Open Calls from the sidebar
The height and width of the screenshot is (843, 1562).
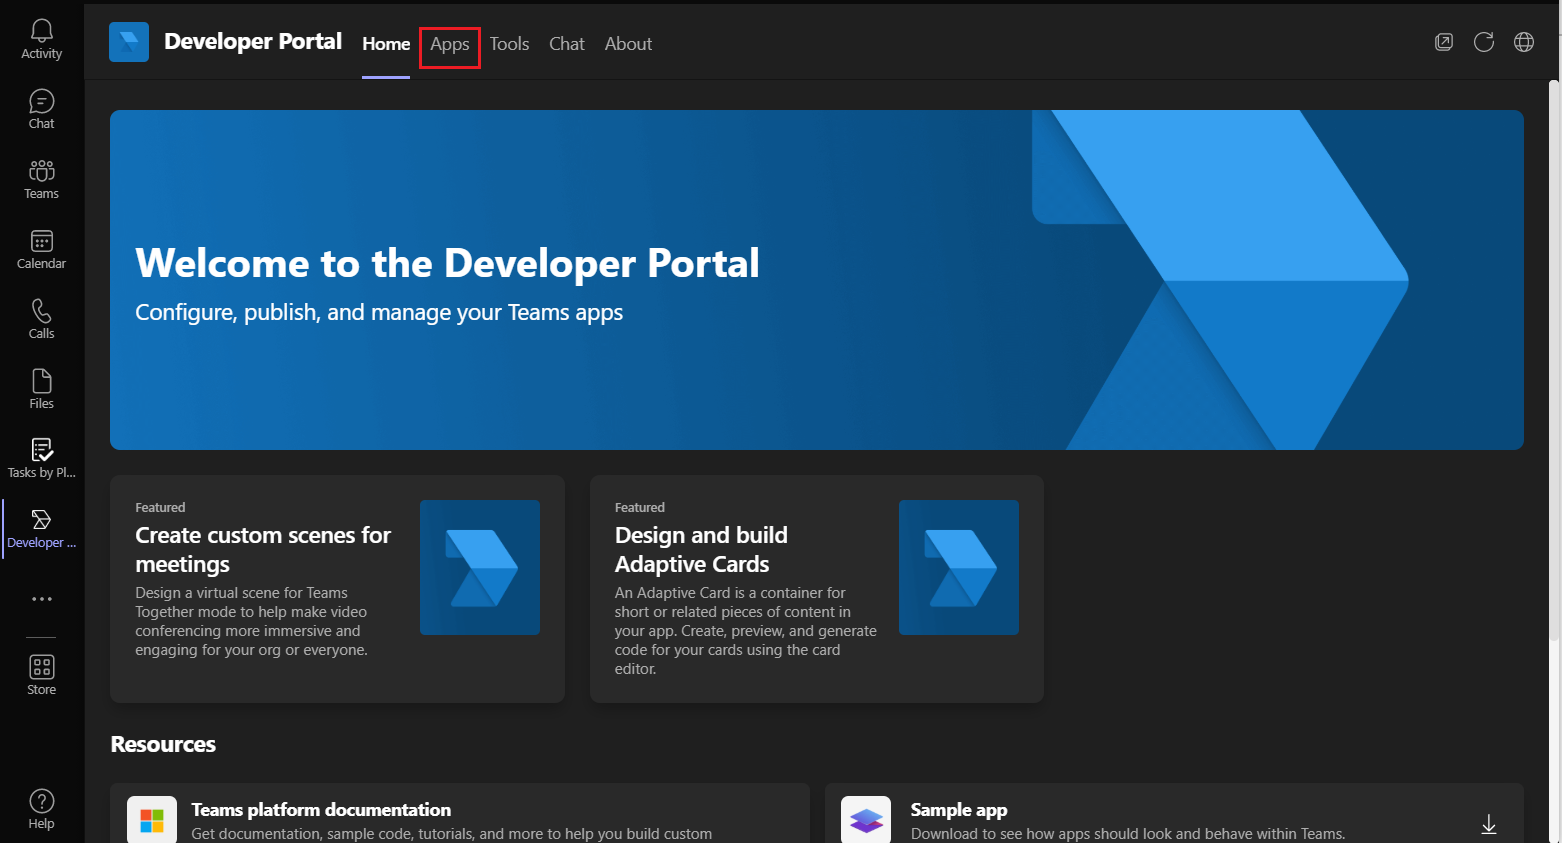point(41,320)
